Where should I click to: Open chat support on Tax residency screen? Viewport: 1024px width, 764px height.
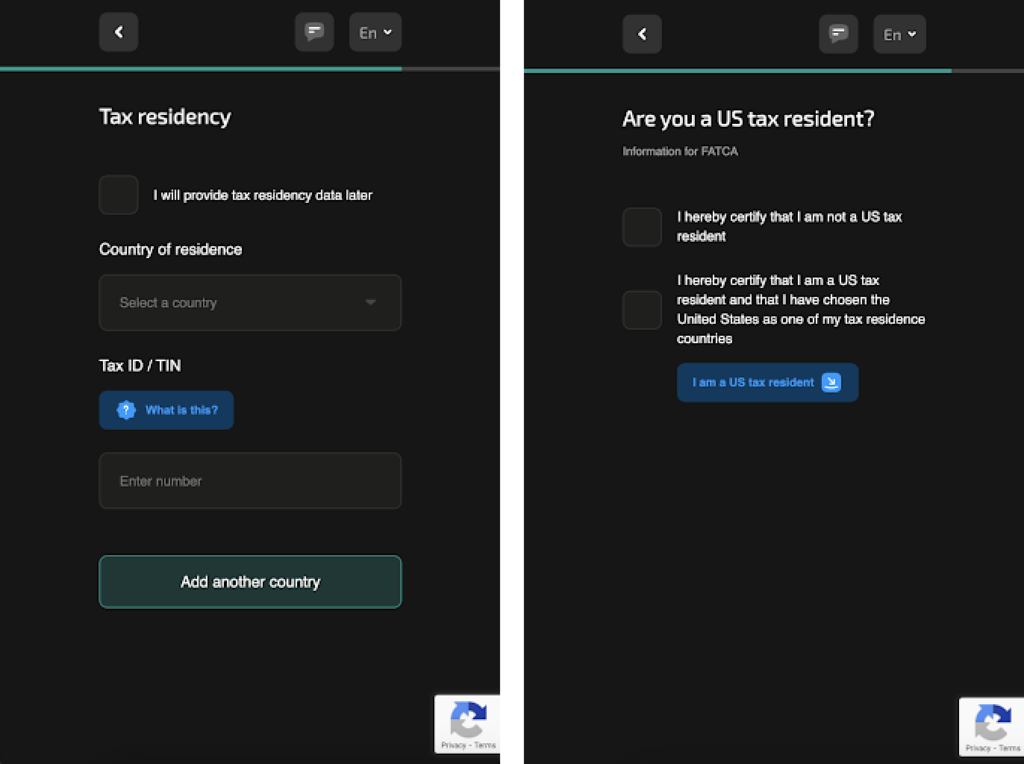(314, 32)
